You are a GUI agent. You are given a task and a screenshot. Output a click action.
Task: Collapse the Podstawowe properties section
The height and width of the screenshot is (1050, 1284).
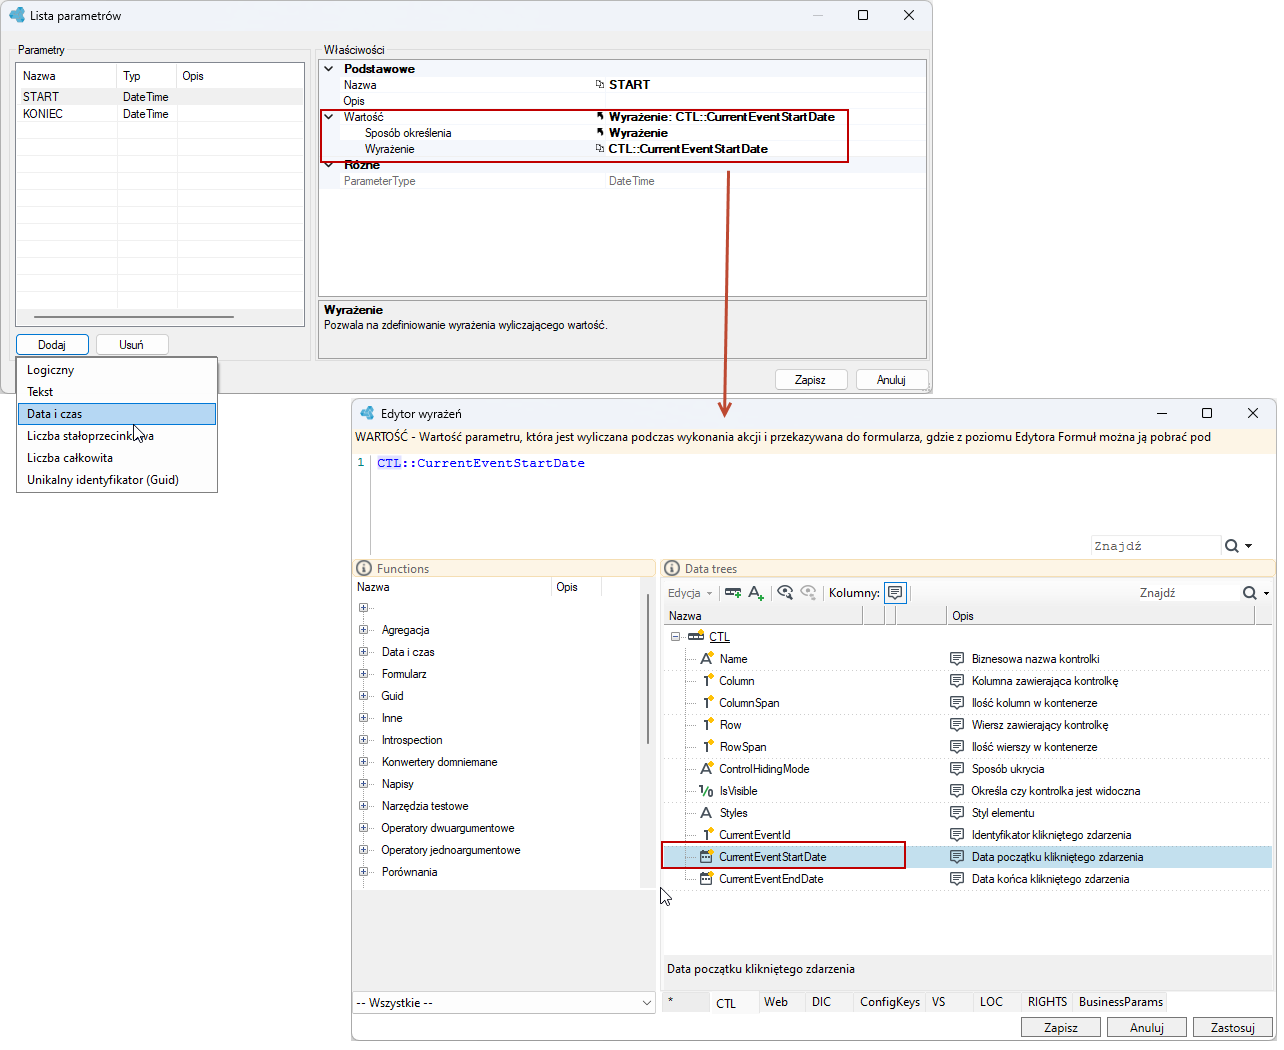329,69
